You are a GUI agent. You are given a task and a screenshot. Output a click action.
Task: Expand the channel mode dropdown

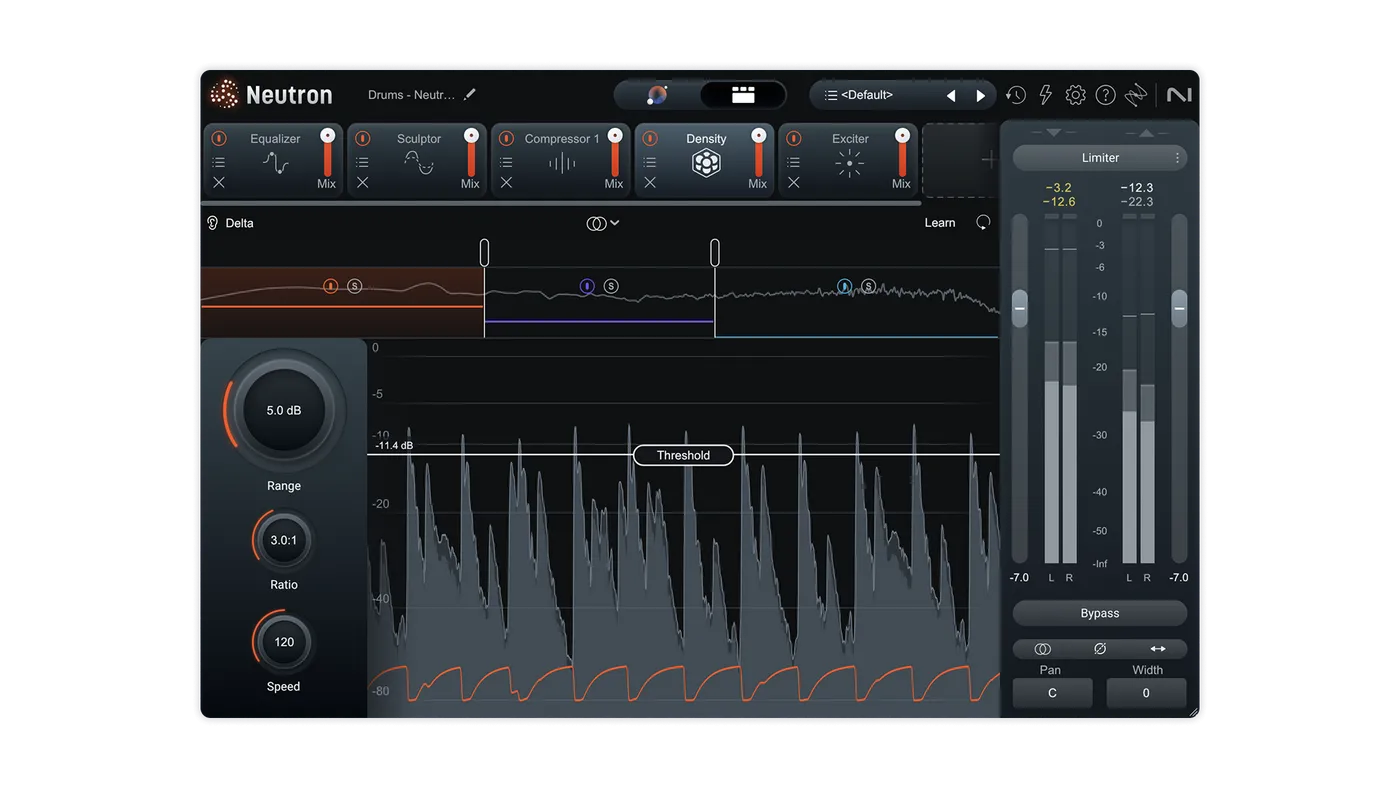point(603,223)
